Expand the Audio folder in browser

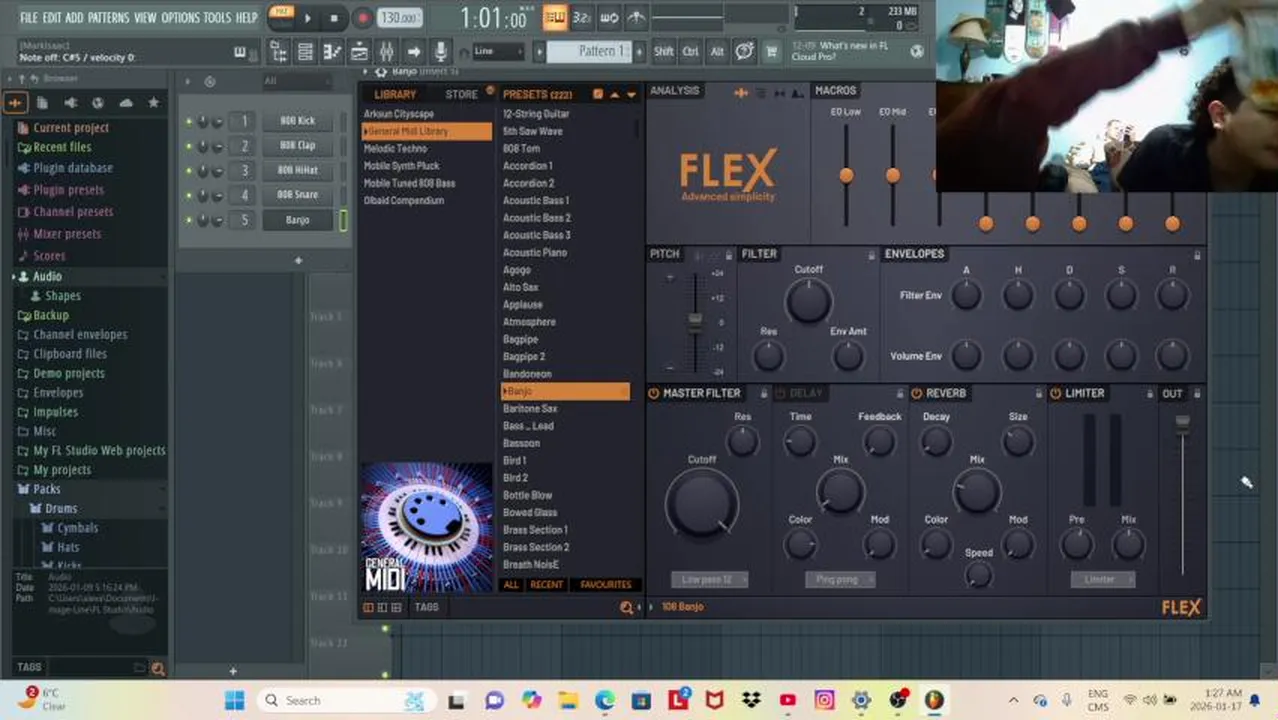click(47, 276)
